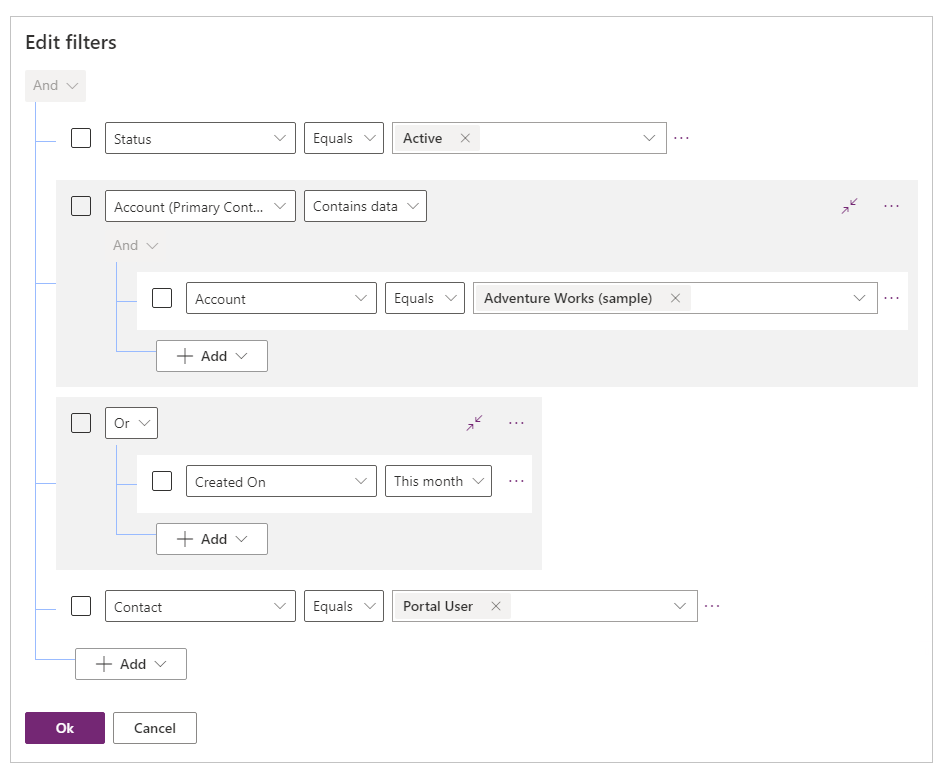
Task: Remove Adventure Works (sample) value tag
Action: [x=675, y=298]
